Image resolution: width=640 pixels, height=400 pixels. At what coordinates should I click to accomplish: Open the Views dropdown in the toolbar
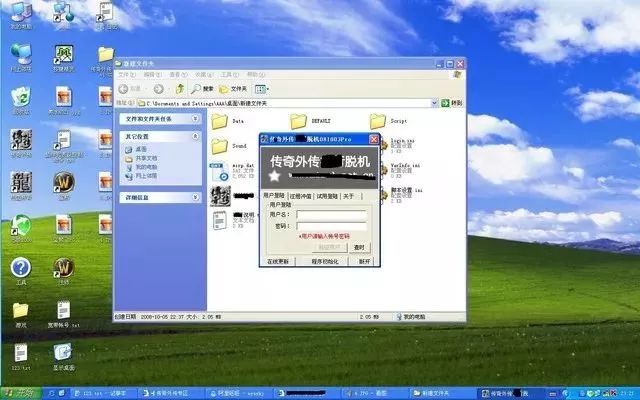click(262, 89)
